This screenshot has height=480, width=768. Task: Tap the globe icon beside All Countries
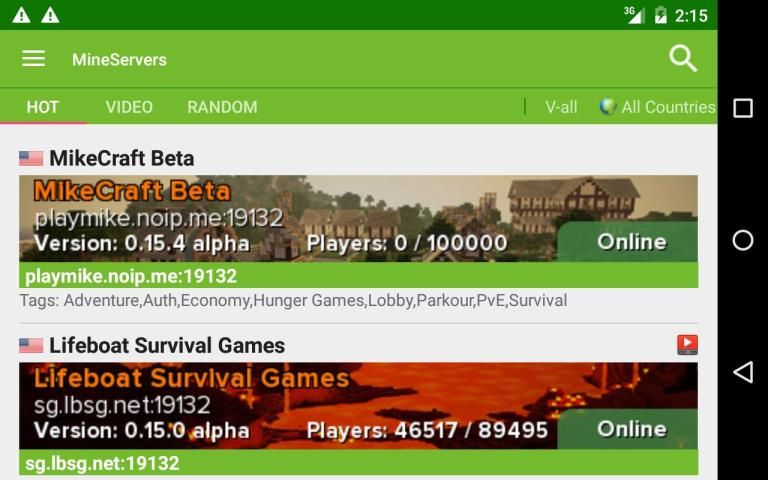pyautogui.click(x=607, y=106)
